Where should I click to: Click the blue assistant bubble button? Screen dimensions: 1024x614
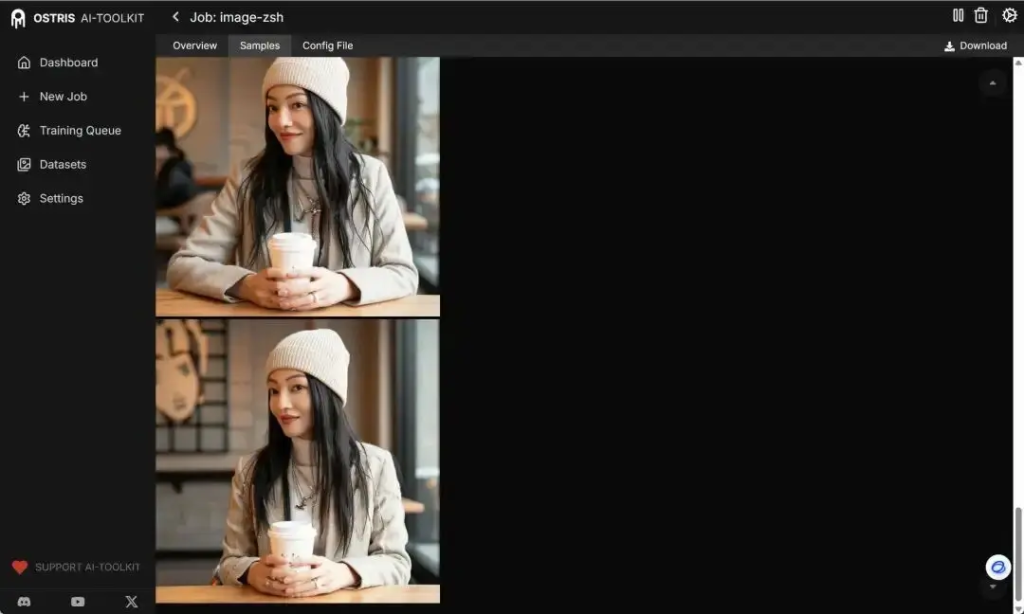click(x=997, y=567)
